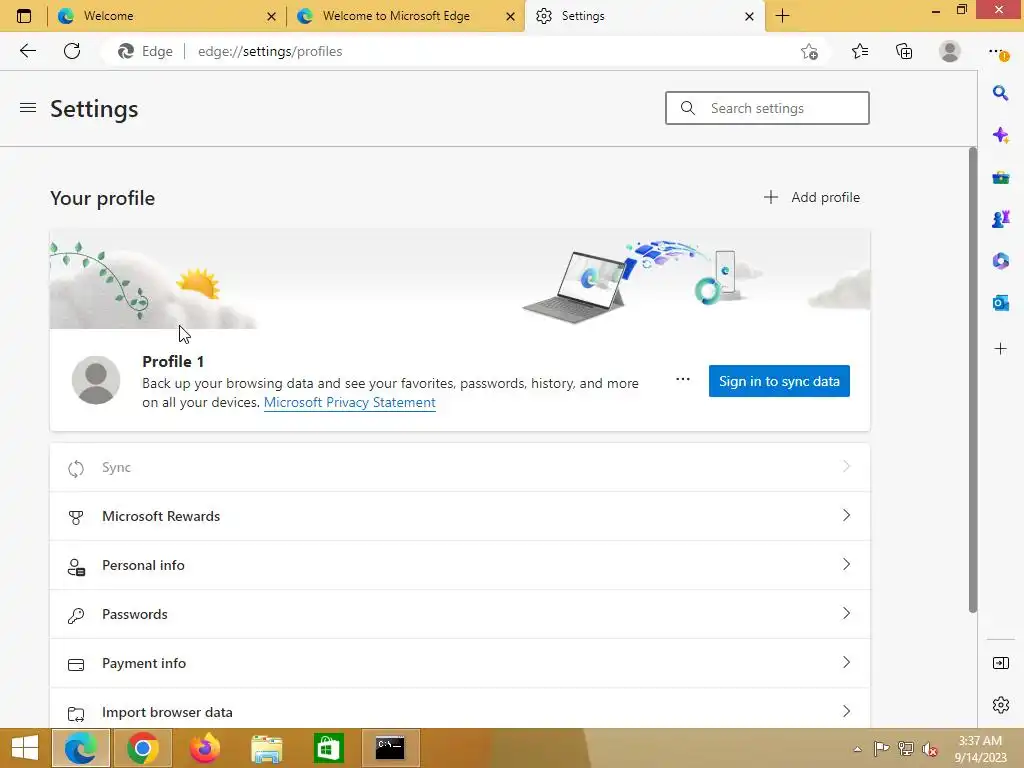The width and height of the screenshot is (1024, 768).
Task: Open the sidebar Search icon
Action: 1000,93
